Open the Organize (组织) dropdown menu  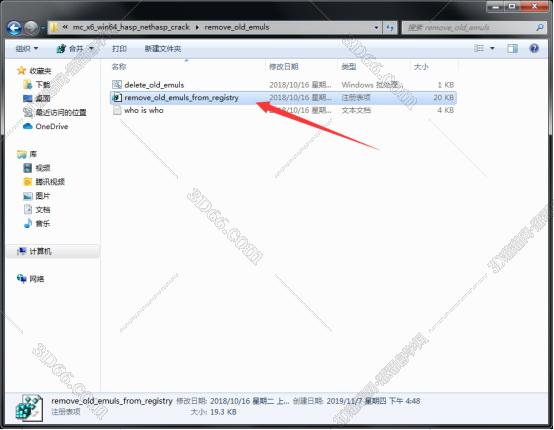point(27,48)
